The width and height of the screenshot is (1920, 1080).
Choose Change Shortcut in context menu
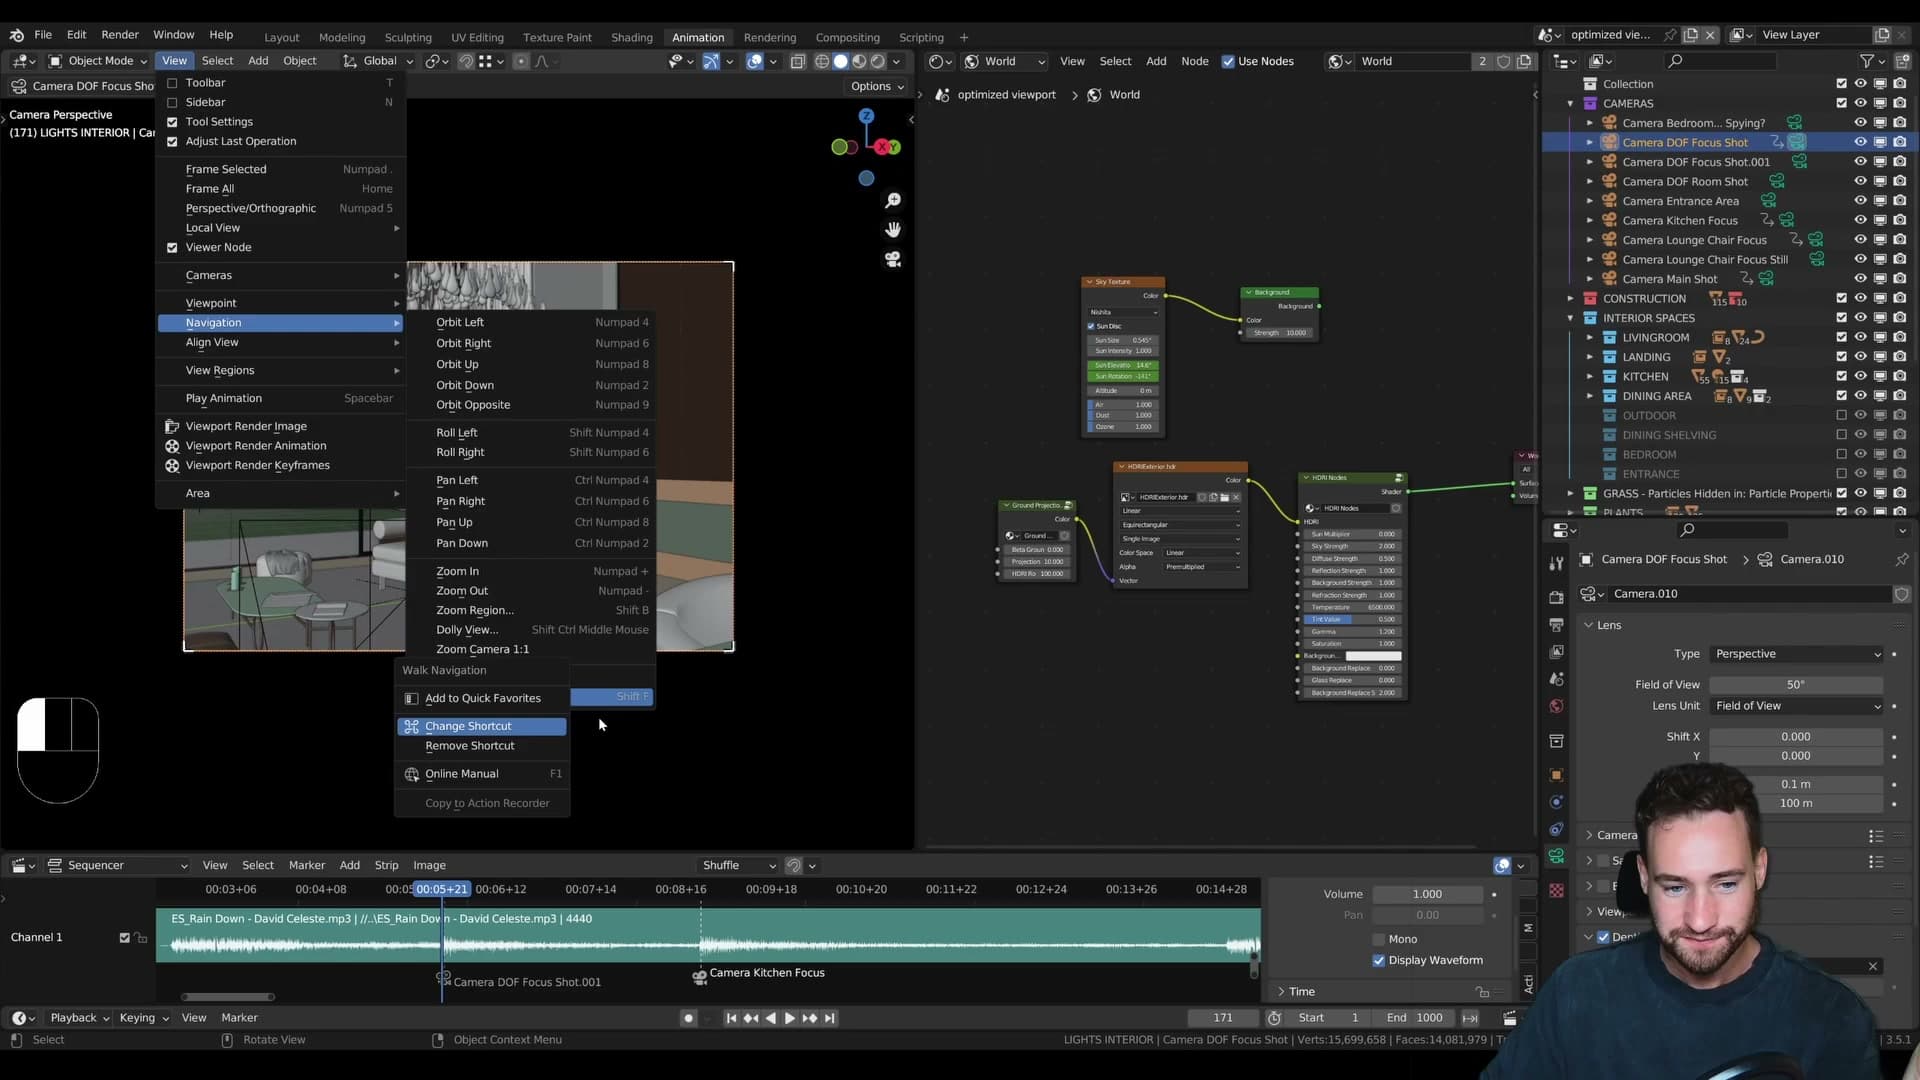click(x=482, y=726)
